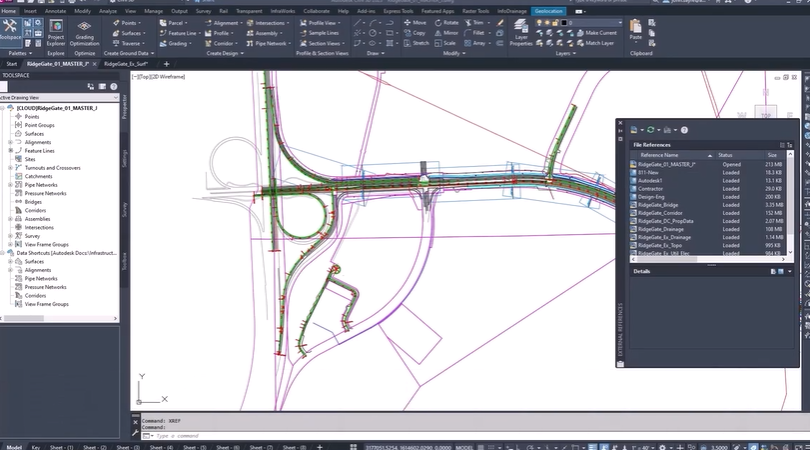Select the Move tool

point(415,23)
